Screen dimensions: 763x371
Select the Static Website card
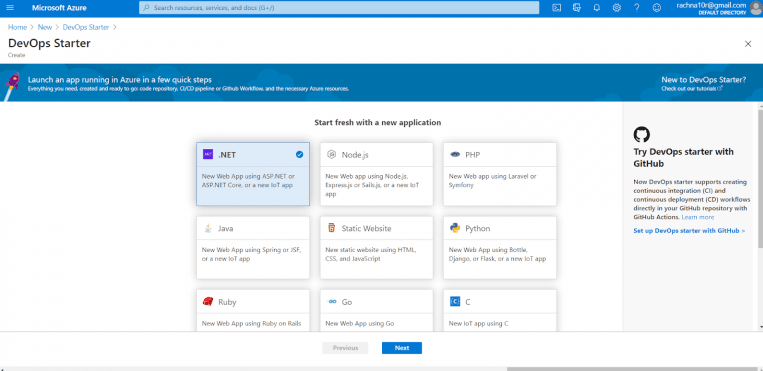(x=376, y=247)
